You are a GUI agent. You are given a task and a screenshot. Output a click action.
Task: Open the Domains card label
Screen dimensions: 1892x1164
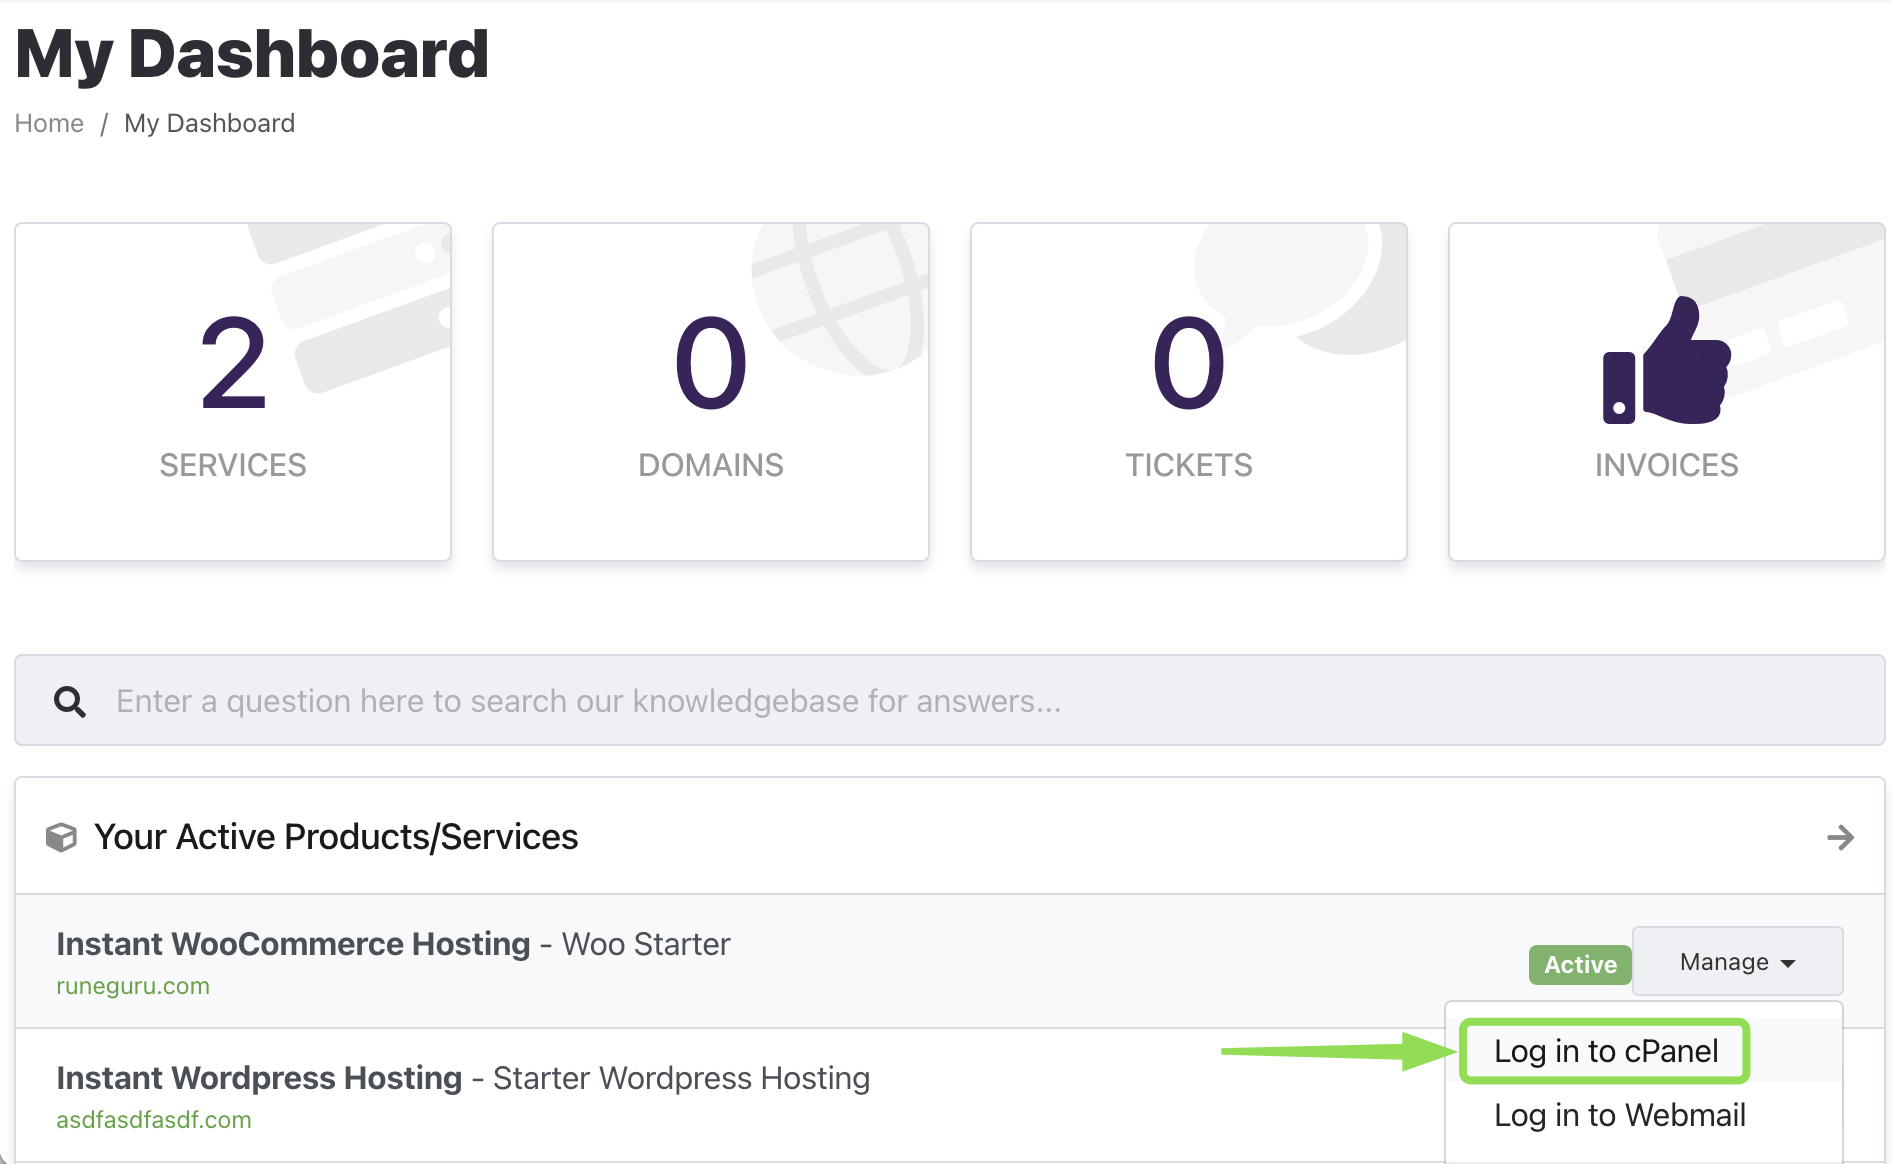point(710,465)
